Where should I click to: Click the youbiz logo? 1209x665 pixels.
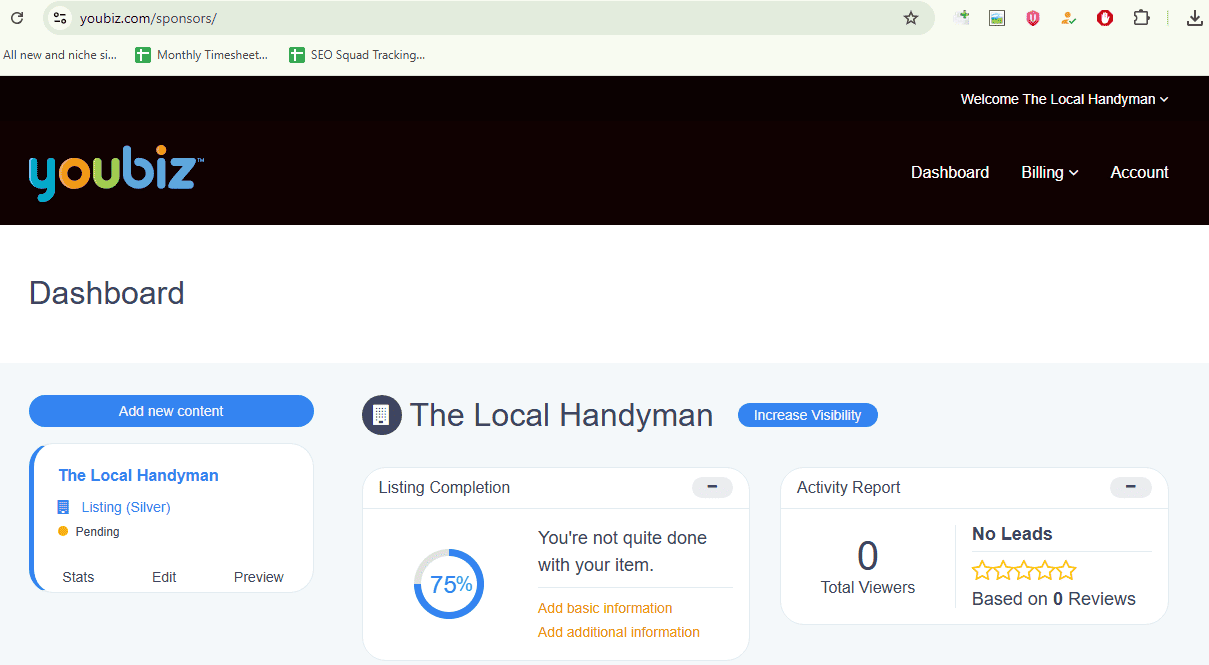(116, 174)
